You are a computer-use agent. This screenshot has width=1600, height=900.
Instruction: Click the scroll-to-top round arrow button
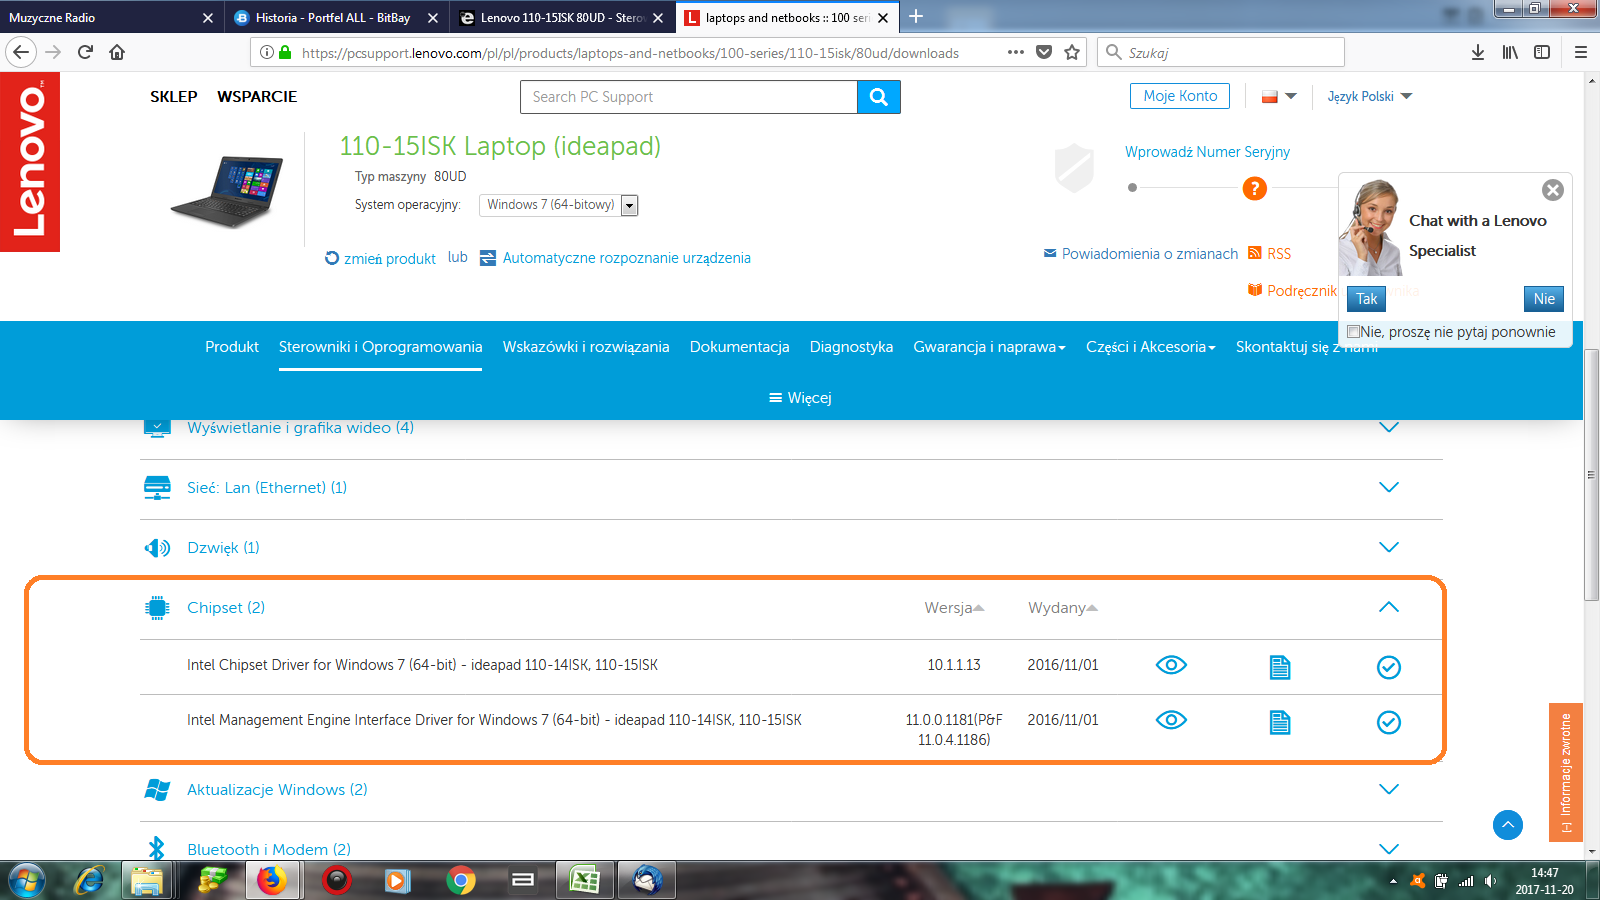1508,825
